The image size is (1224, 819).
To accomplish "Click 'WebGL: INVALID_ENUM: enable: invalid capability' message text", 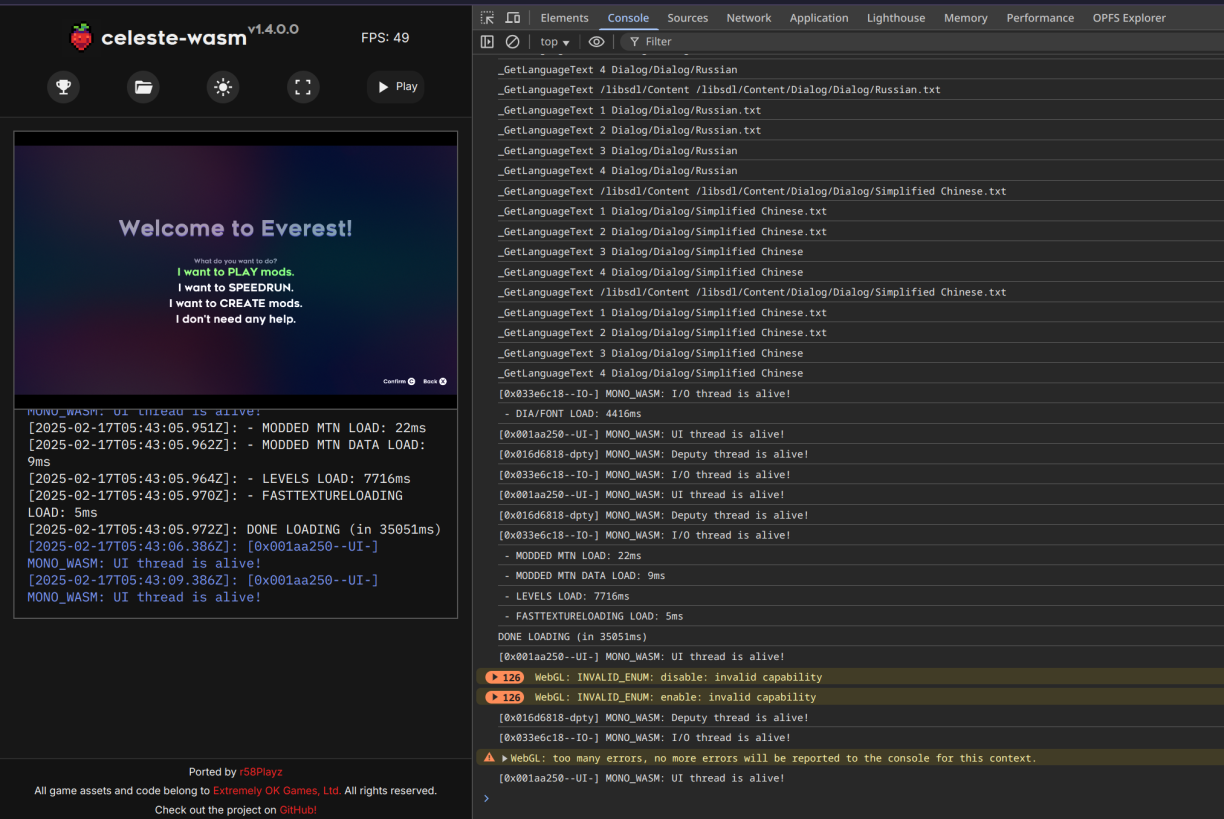I will pyautogui.click(x=675, y=697).
